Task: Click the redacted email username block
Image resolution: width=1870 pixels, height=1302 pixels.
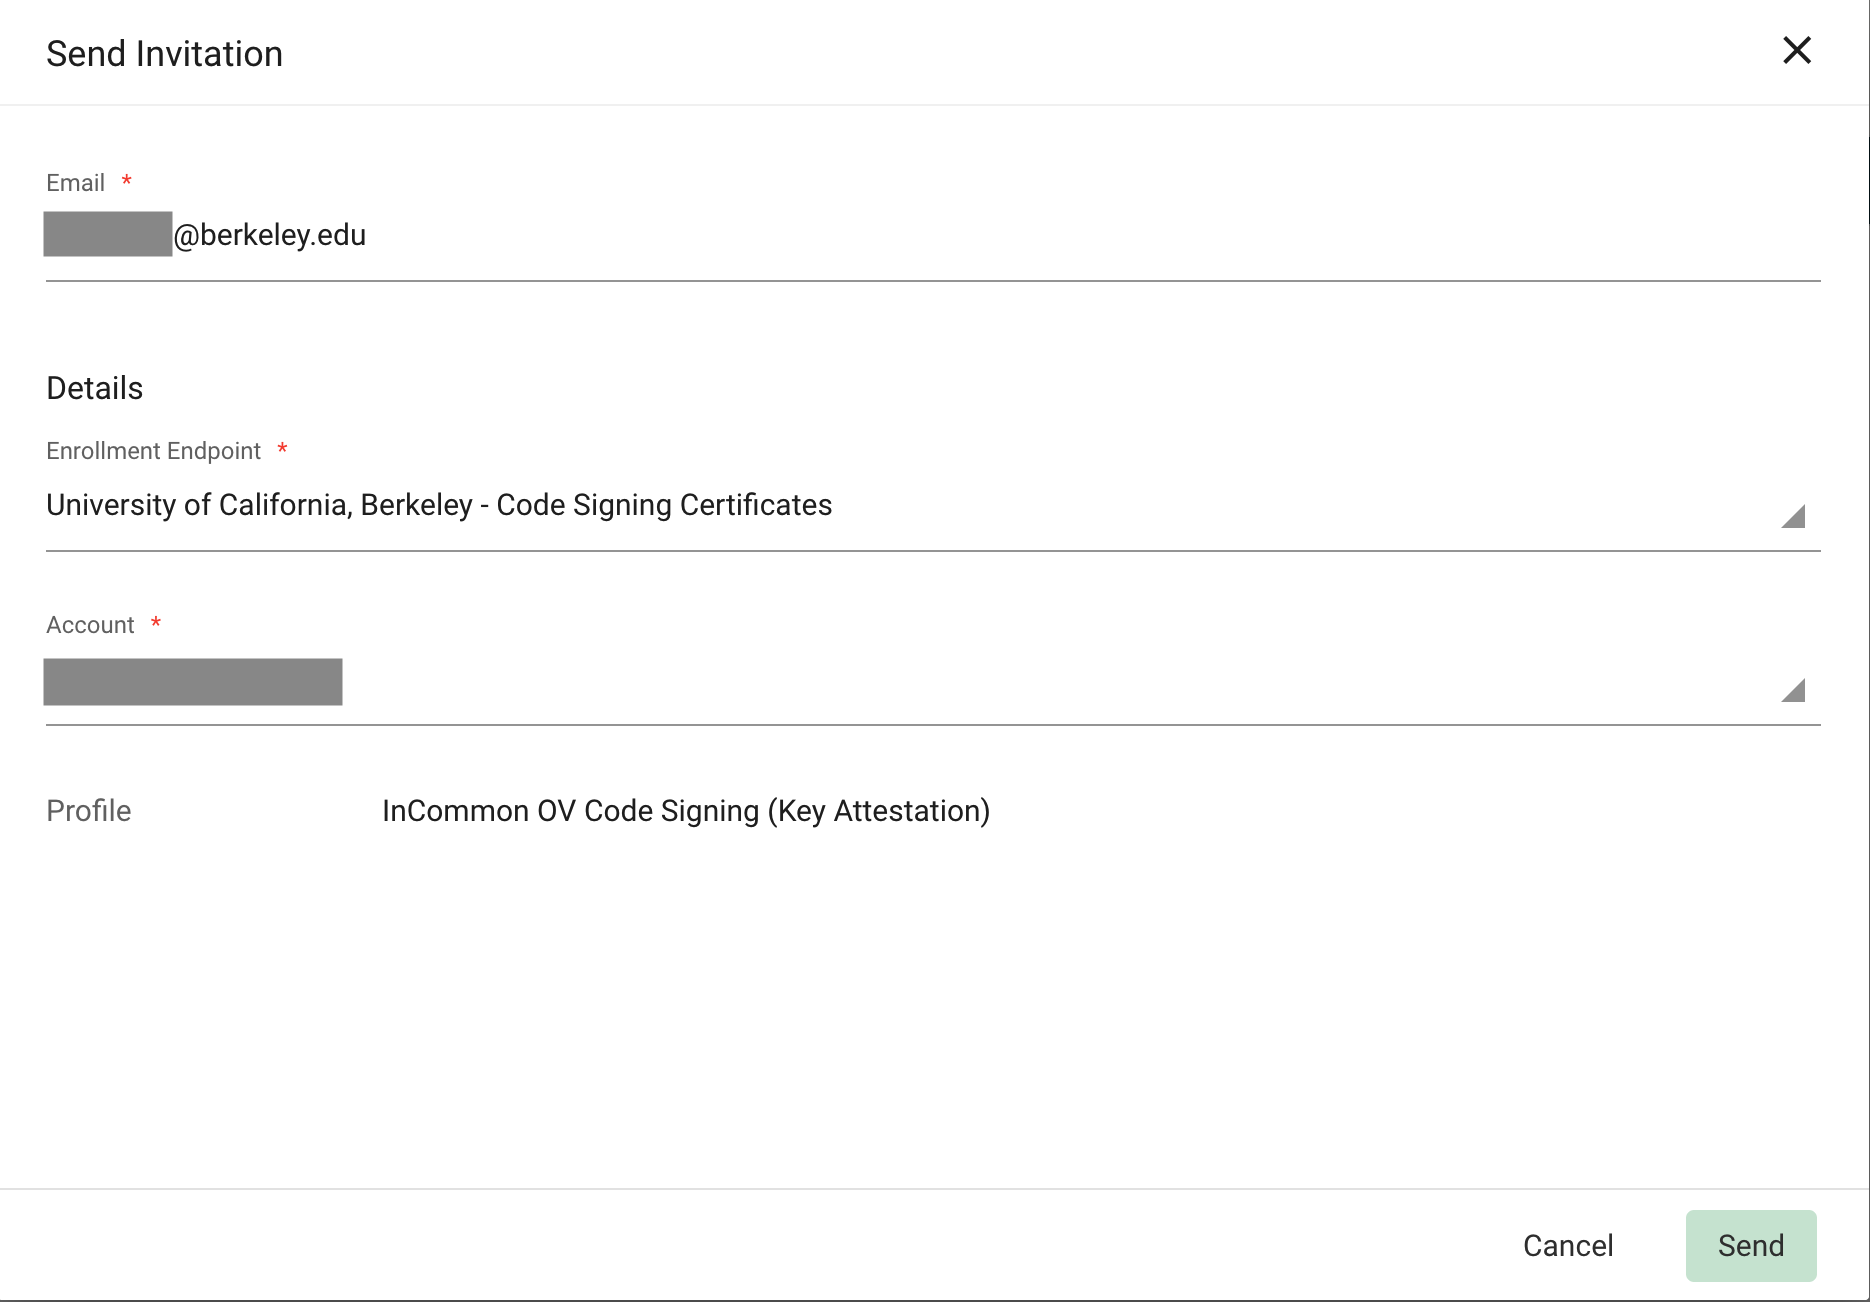Action: pyautogui.click(x=108, y=234)
